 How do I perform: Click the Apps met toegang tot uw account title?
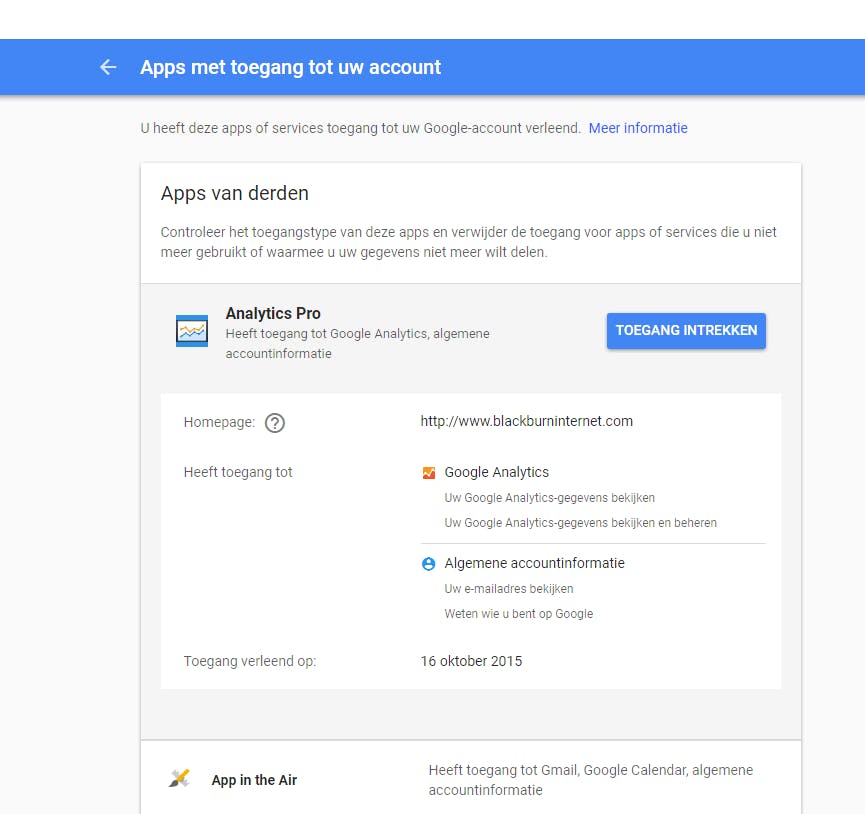[289, 67]
